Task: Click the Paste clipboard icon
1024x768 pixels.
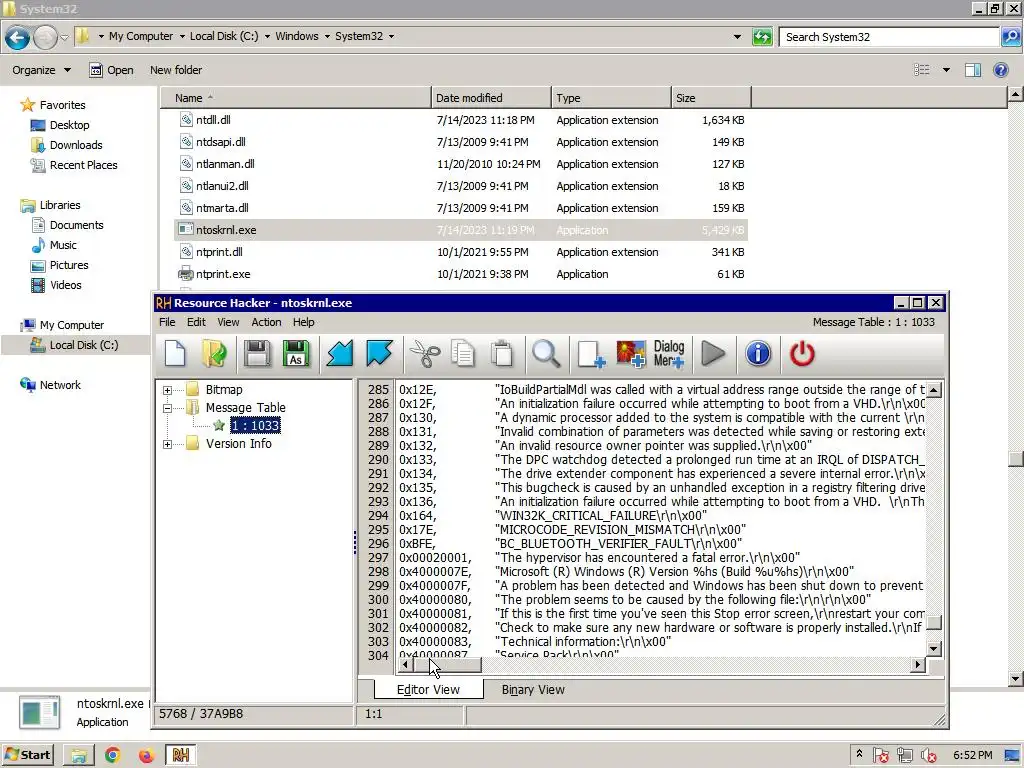Action: click(x=502, y=354)
